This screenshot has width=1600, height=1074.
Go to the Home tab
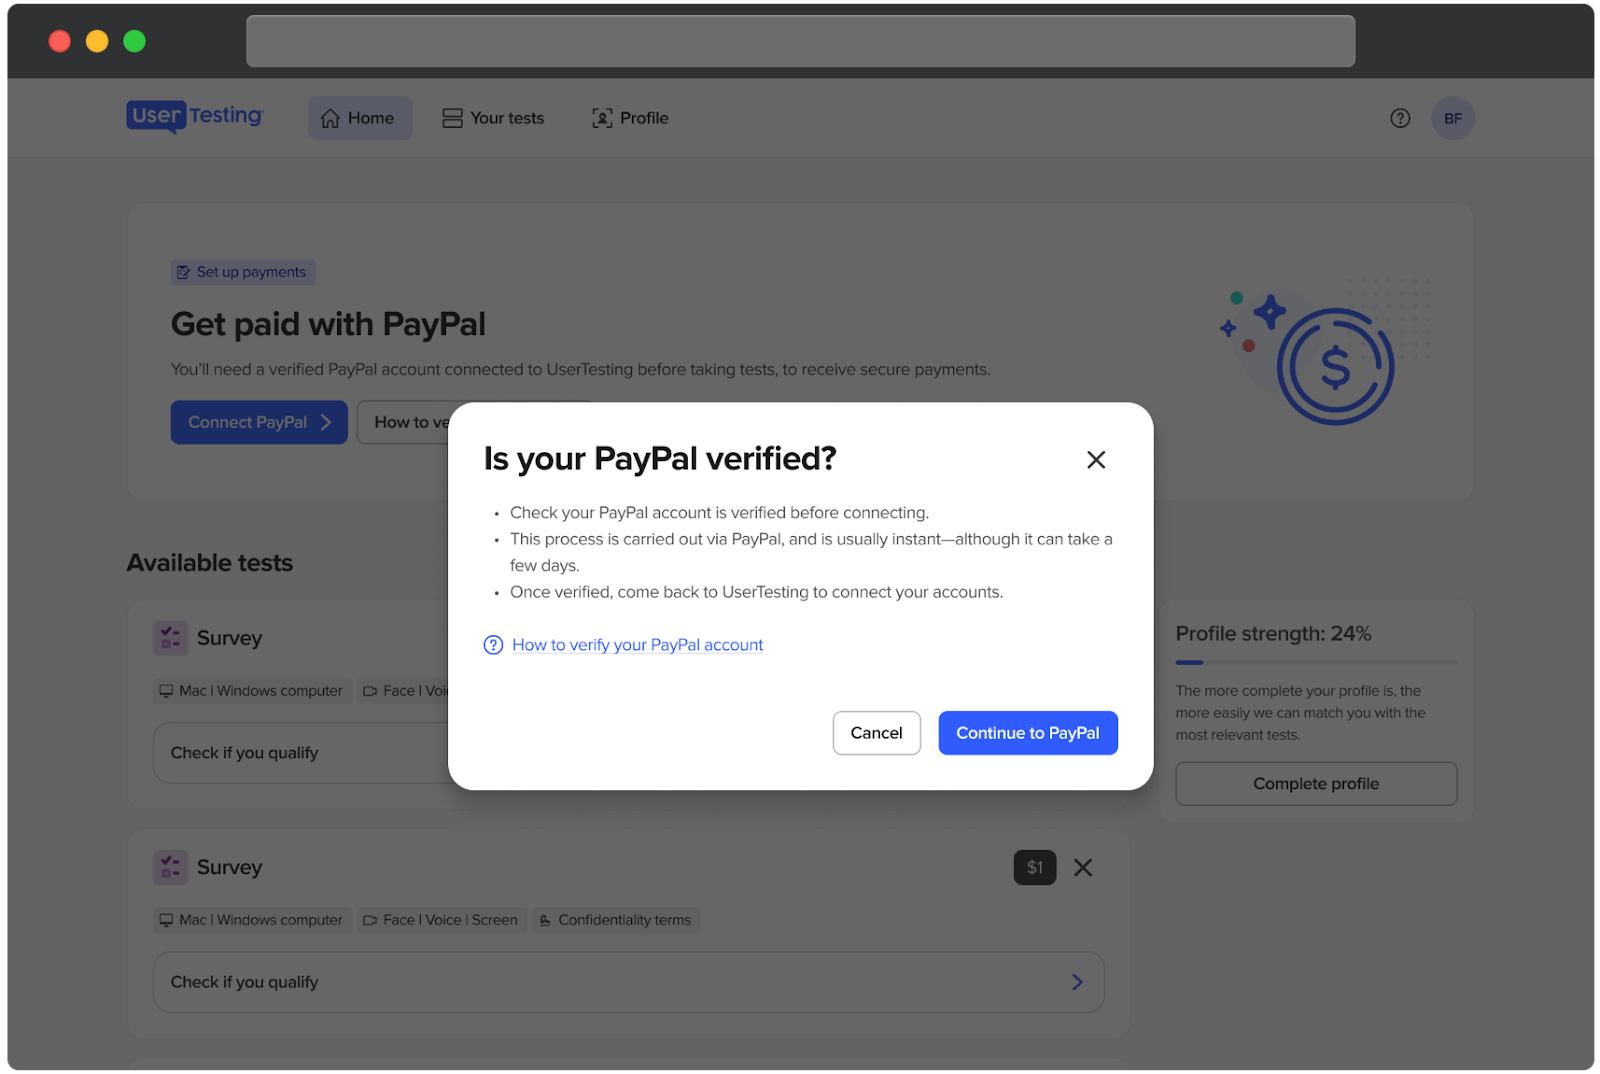360,118
